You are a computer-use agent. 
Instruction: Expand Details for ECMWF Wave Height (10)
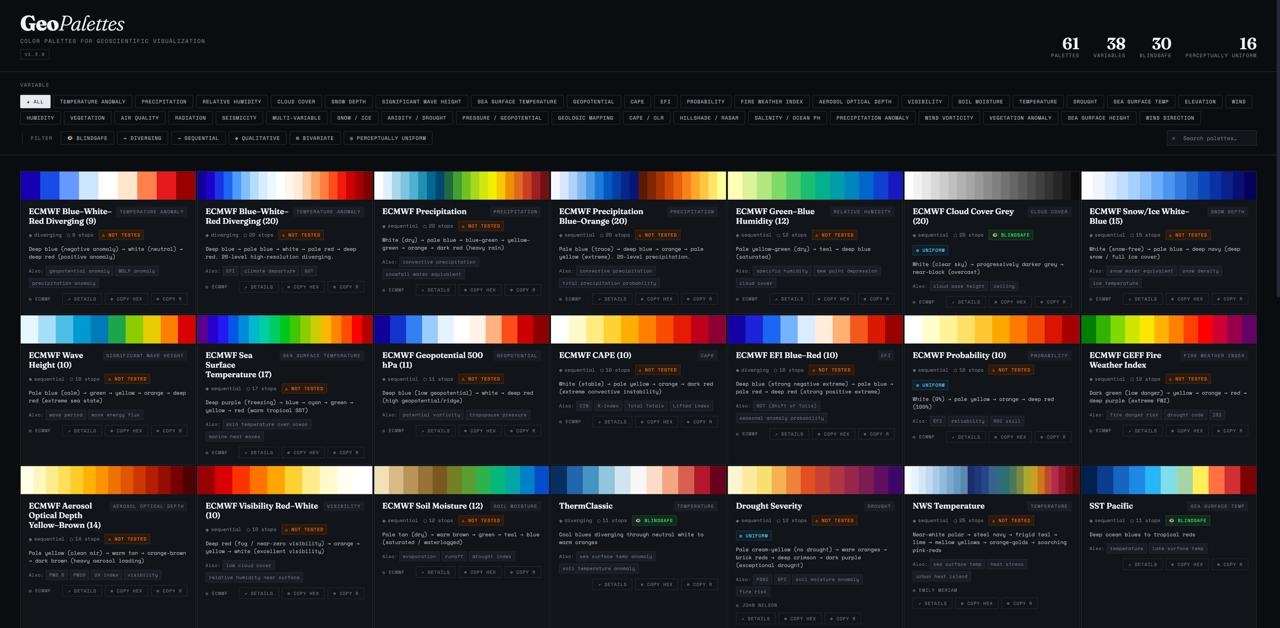[84, 431]
